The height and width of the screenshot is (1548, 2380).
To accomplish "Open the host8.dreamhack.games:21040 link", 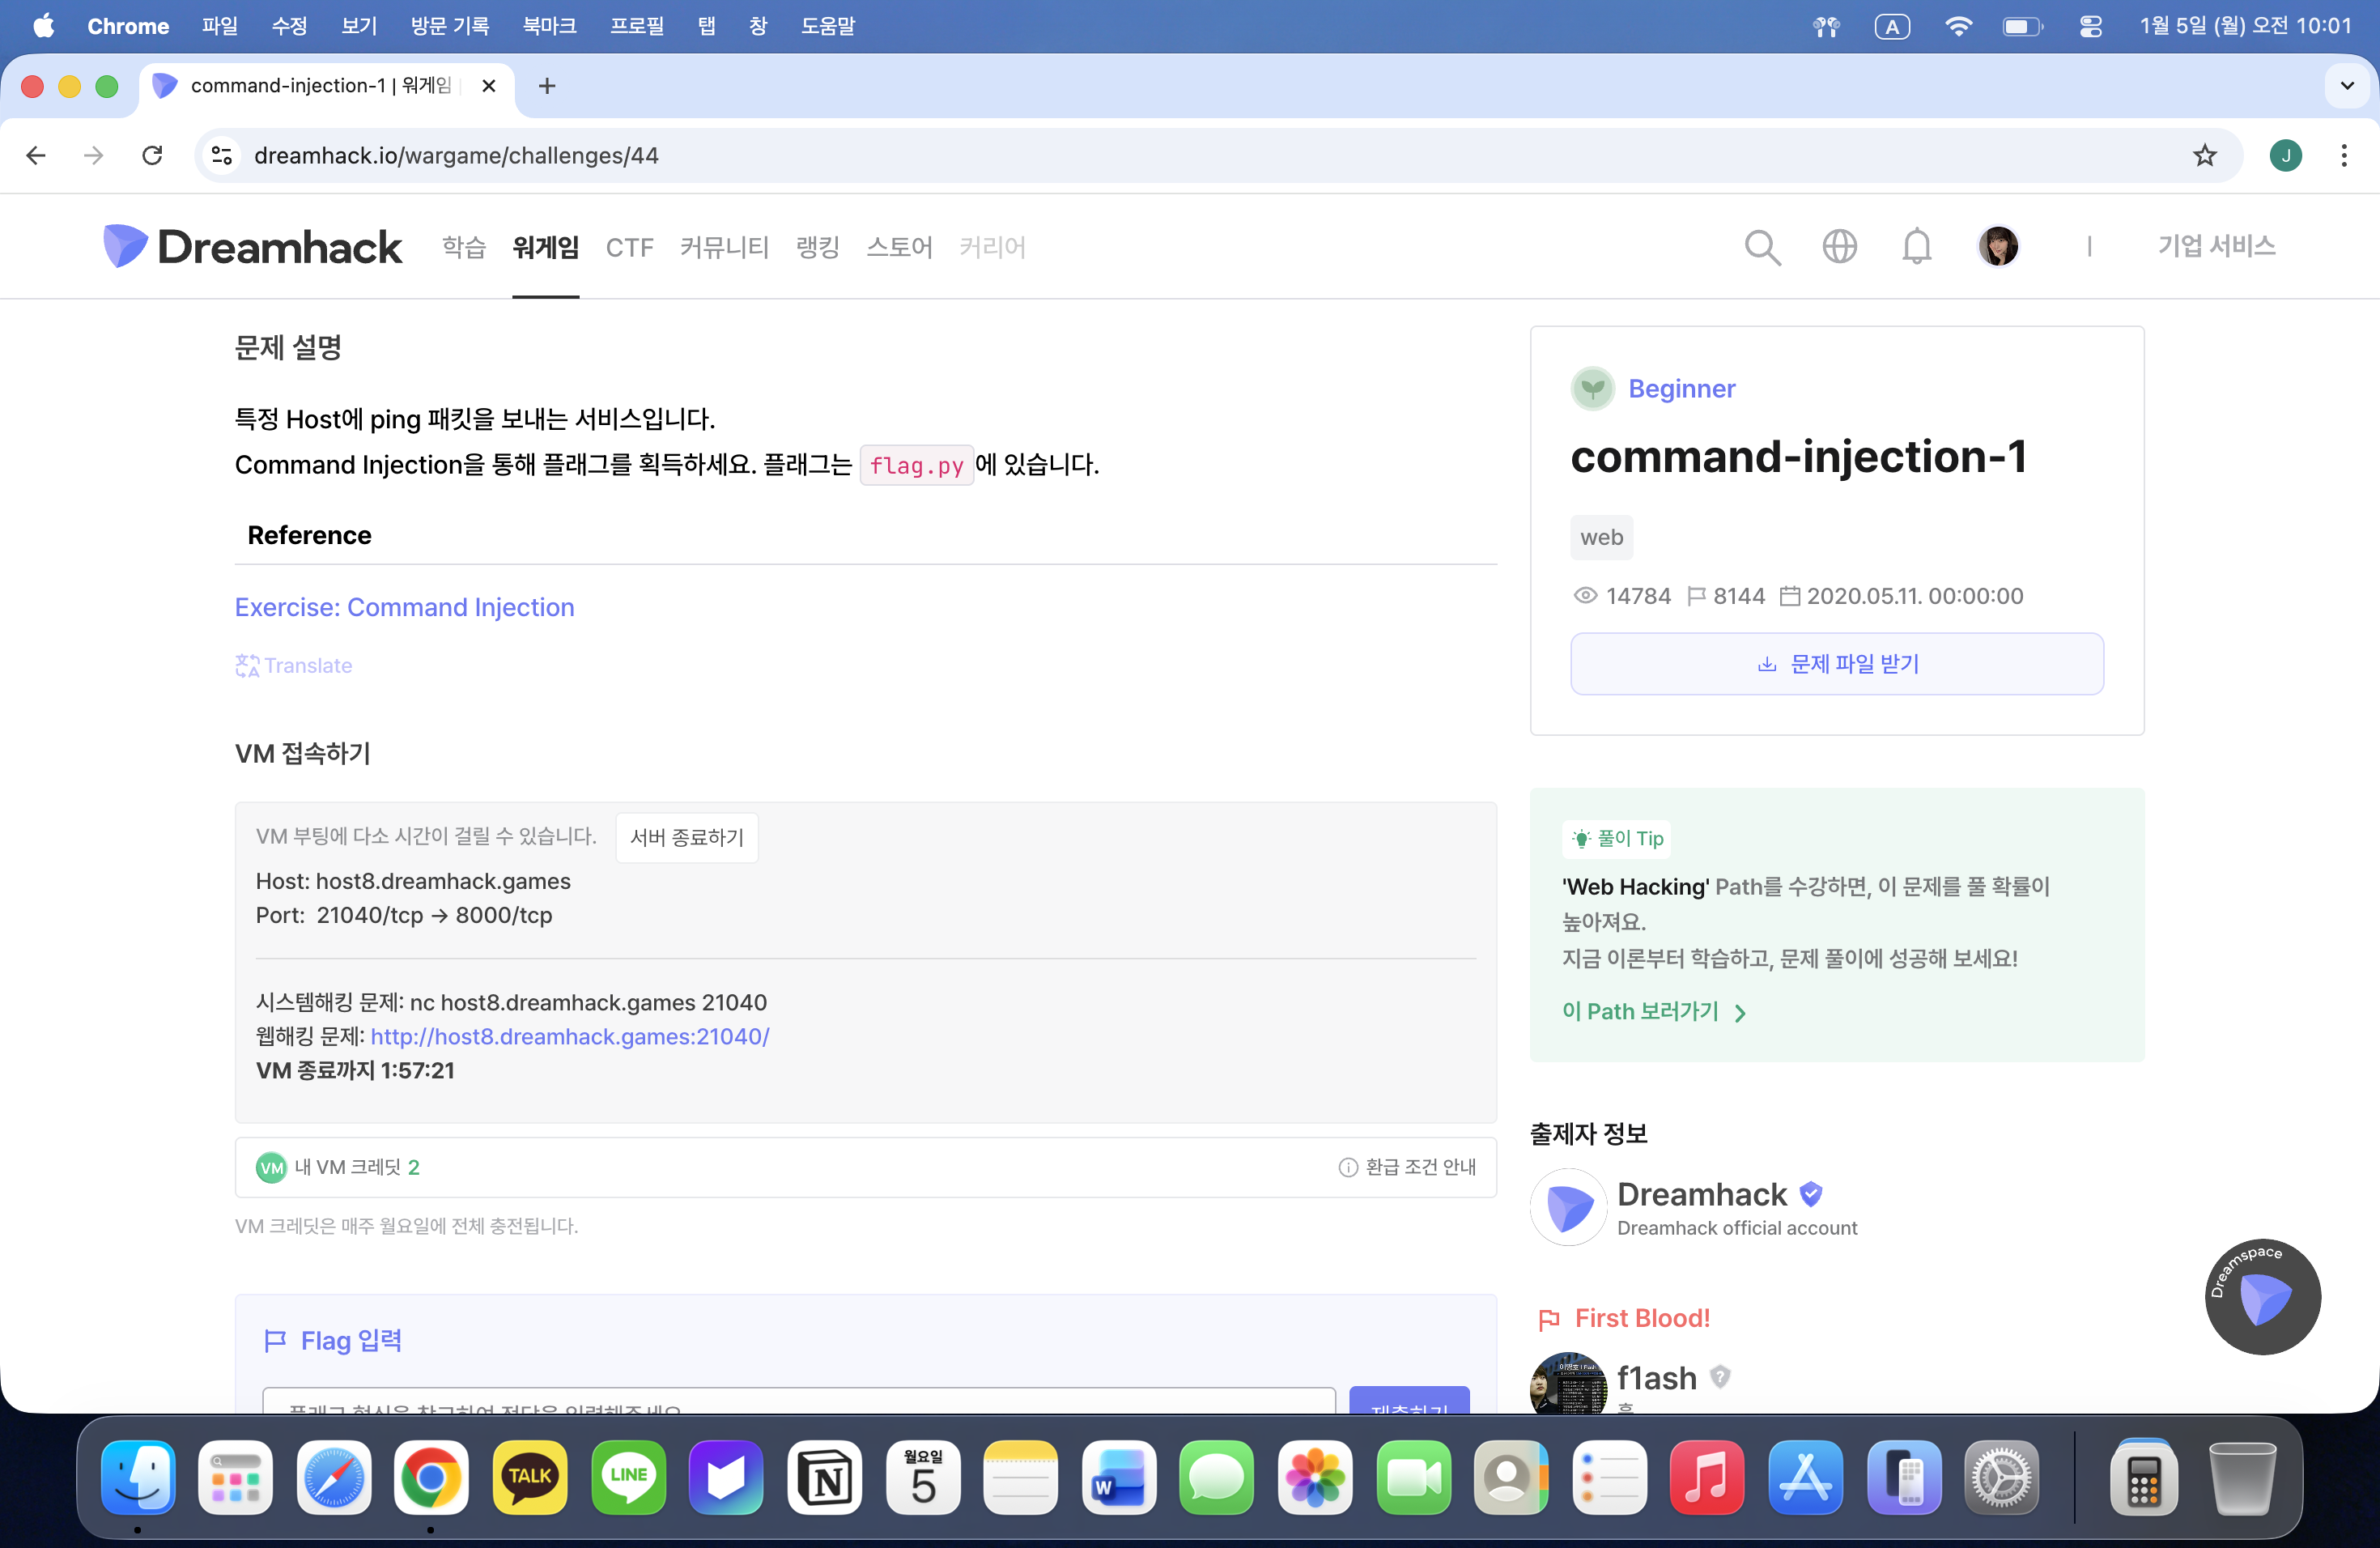I will (570, 1036).
